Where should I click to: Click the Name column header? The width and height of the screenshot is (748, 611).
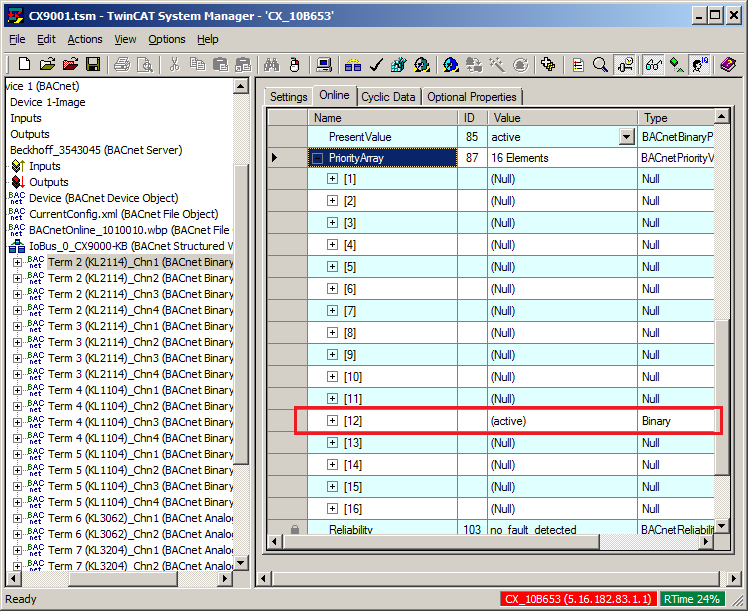pos(383,118)
